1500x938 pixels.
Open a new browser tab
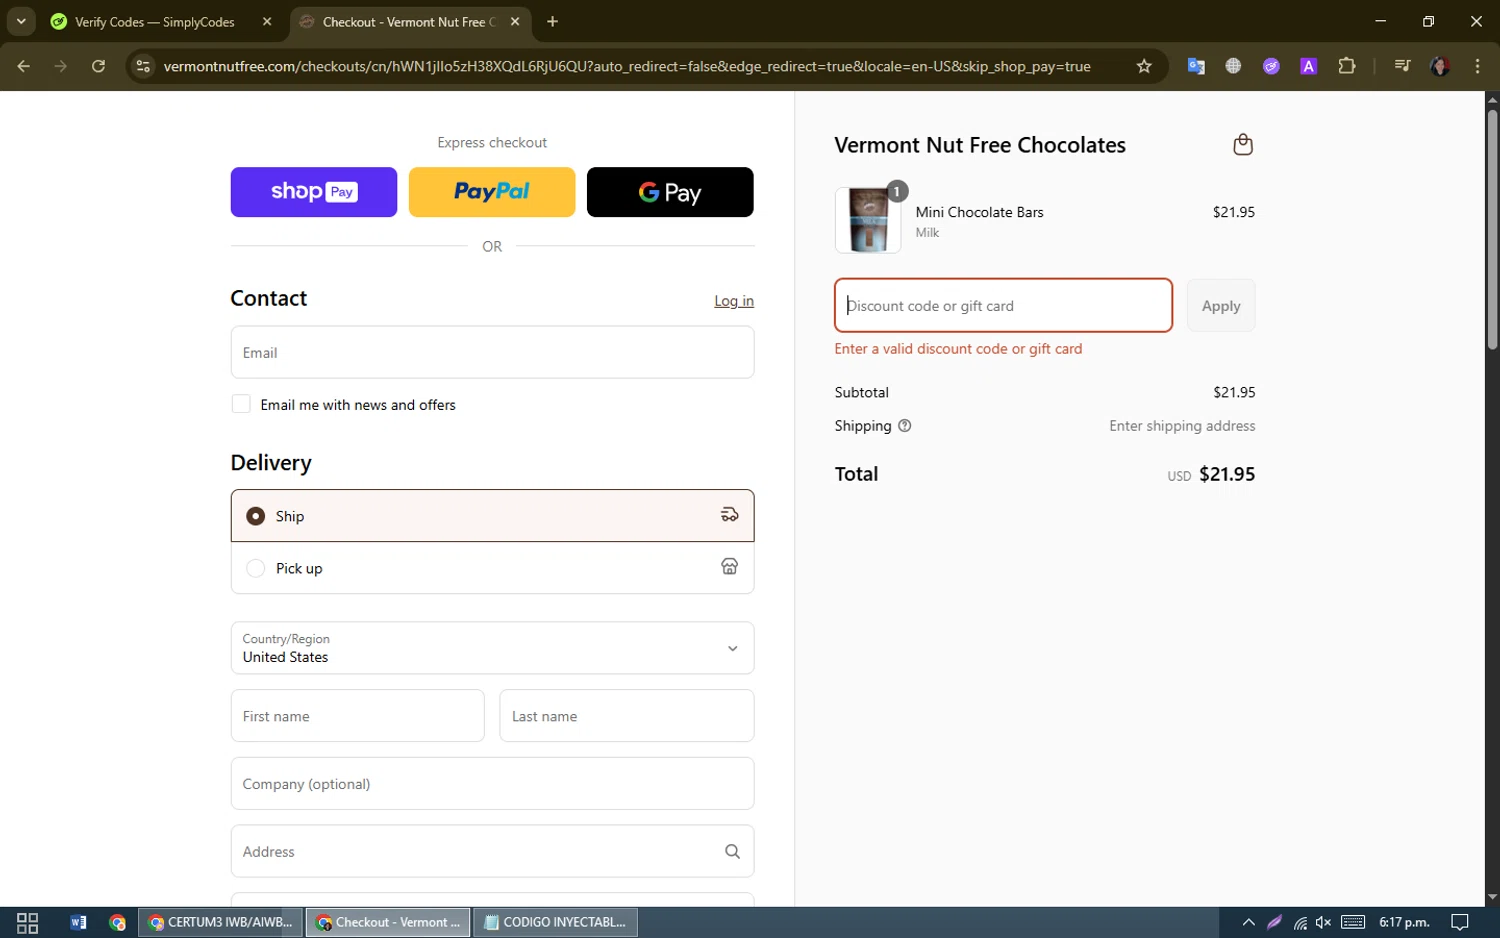552,21
